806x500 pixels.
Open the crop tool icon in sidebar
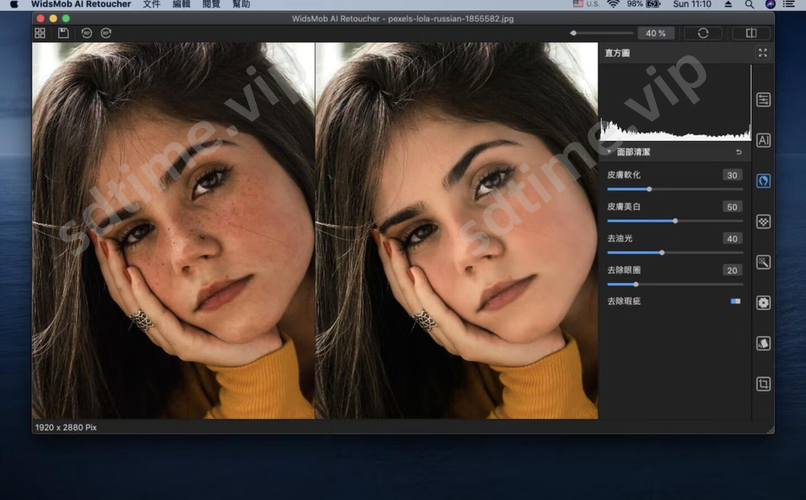click(x=763, y=384)
